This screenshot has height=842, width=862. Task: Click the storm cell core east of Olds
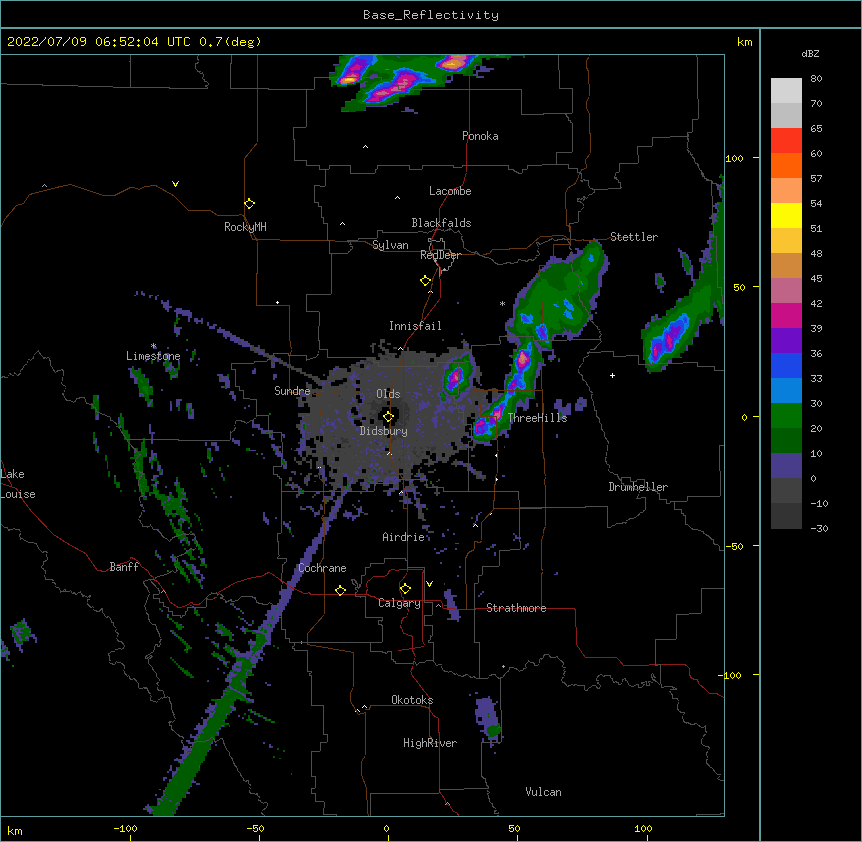pos(455,377)
